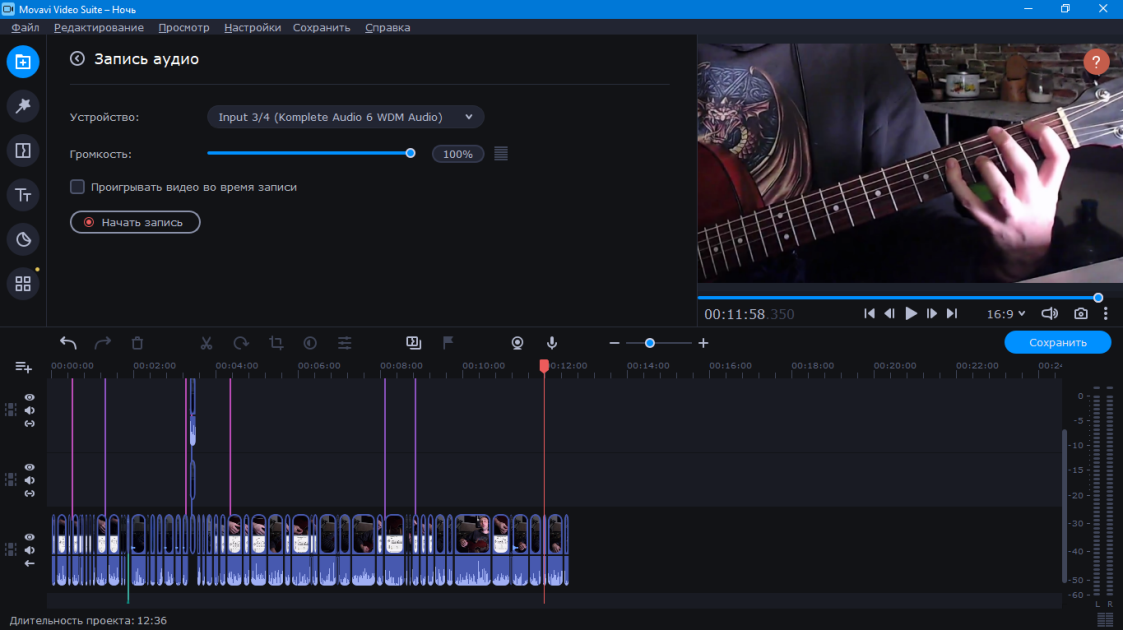Click the red playhead marker on ruler
1123x630 pixels.
click(544, 366)
